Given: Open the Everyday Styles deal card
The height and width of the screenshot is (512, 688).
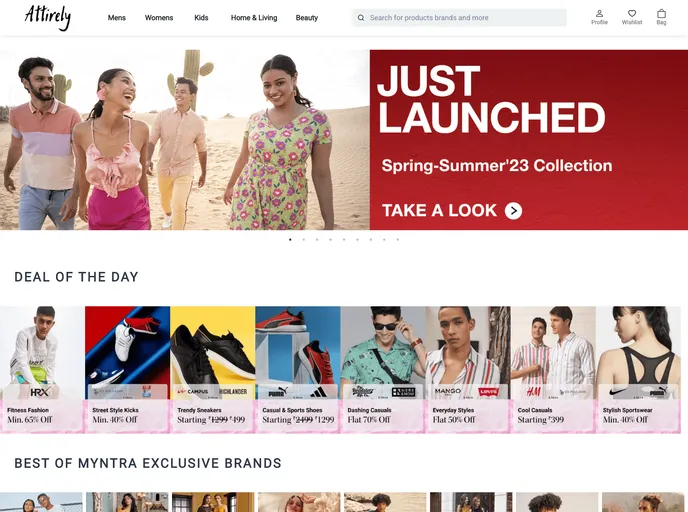Looking at the screenshot, I should click(x=468, y=369).
